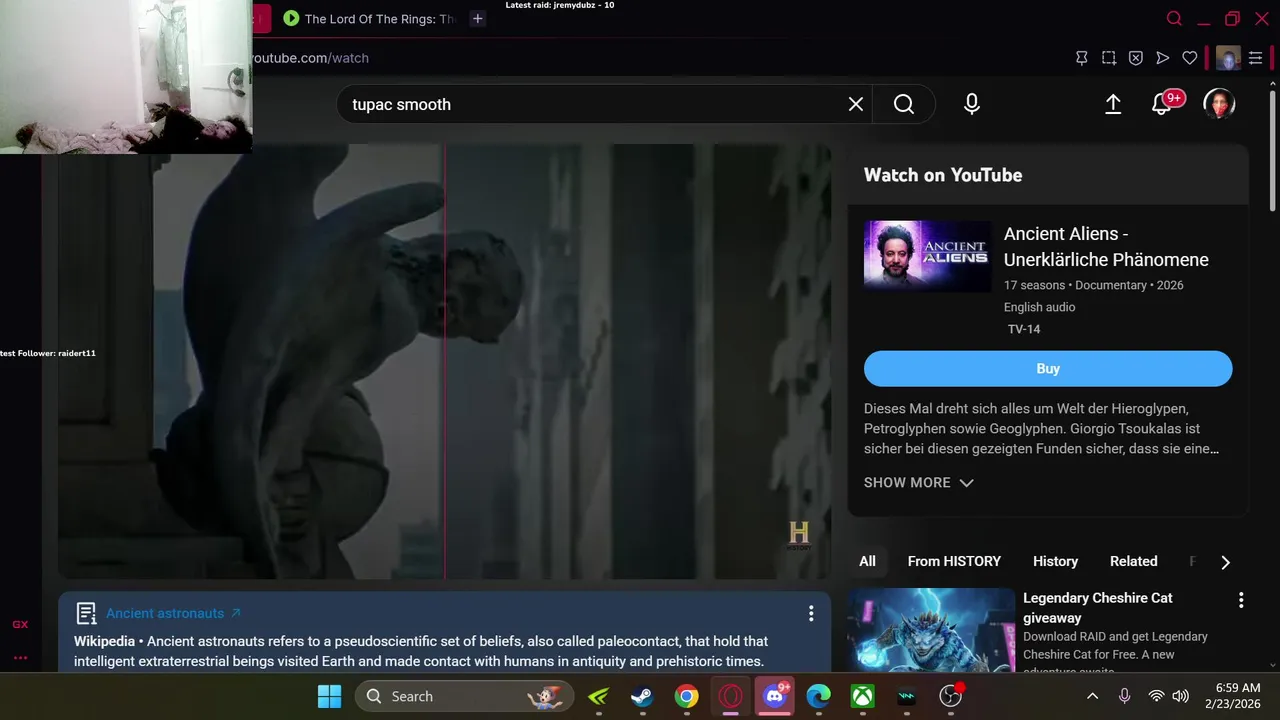Open Google Chrome from the taskbar
The height and width of the screenshot is (720, 1280).
tap(686, 696)
